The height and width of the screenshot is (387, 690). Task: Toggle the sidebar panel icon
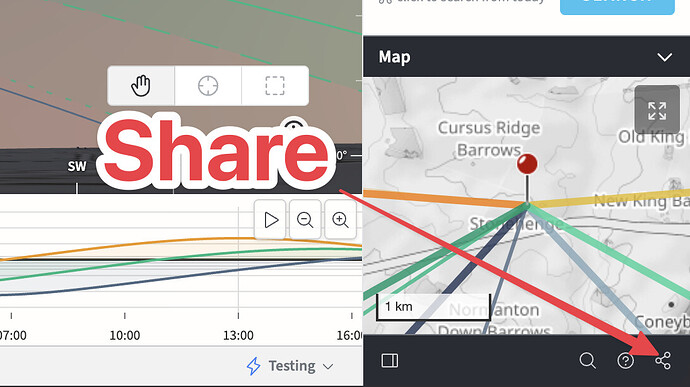pos(389,361)
